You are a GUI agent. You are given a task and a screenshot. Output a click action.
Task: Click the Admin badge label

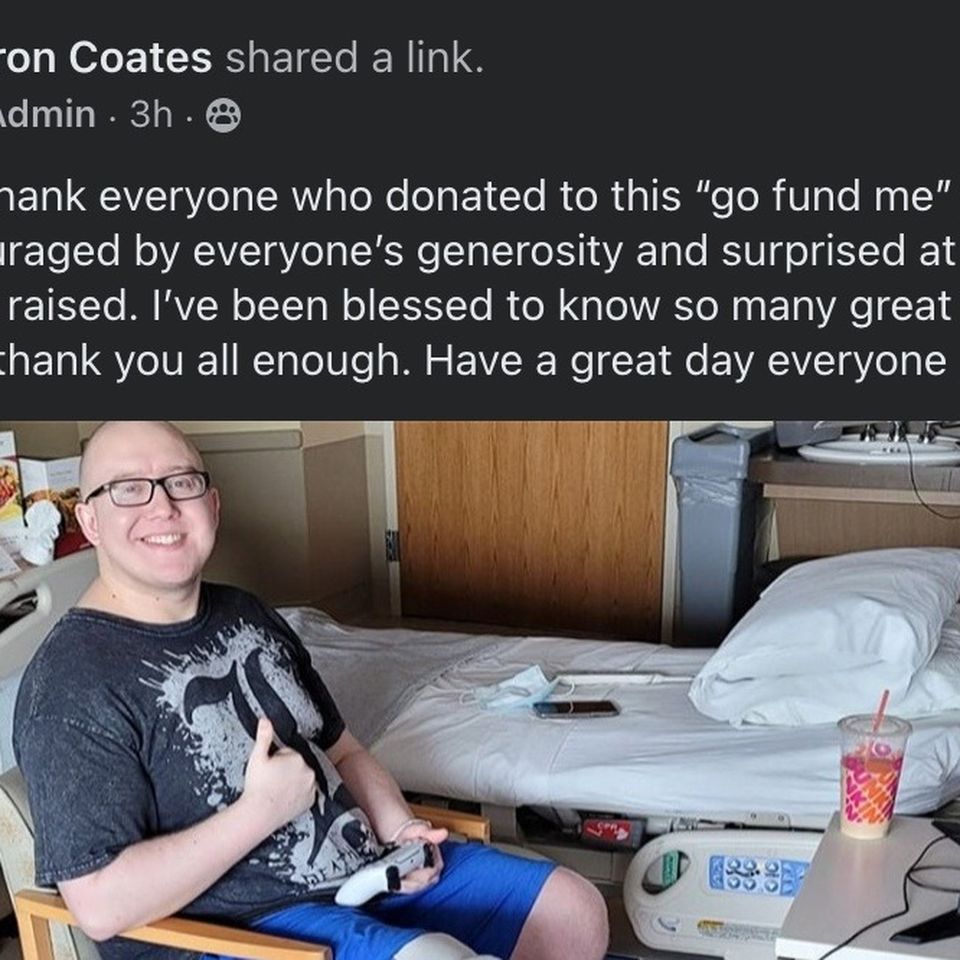click(x=48, y=114)
